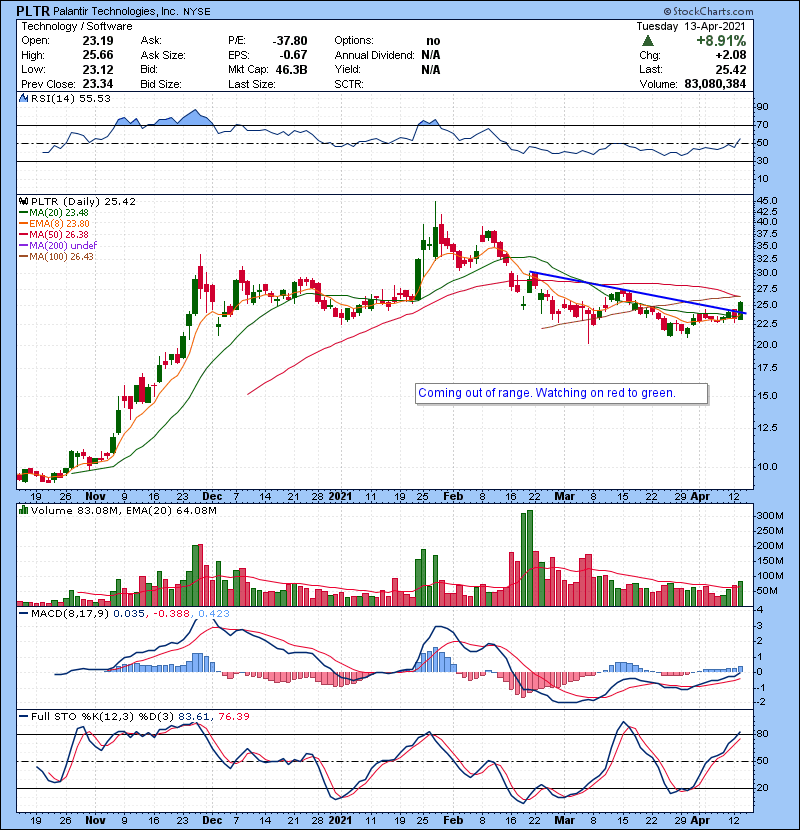Click the P/E -37.80 value
Screen dimensions: 800x830
tap(290, 41)
